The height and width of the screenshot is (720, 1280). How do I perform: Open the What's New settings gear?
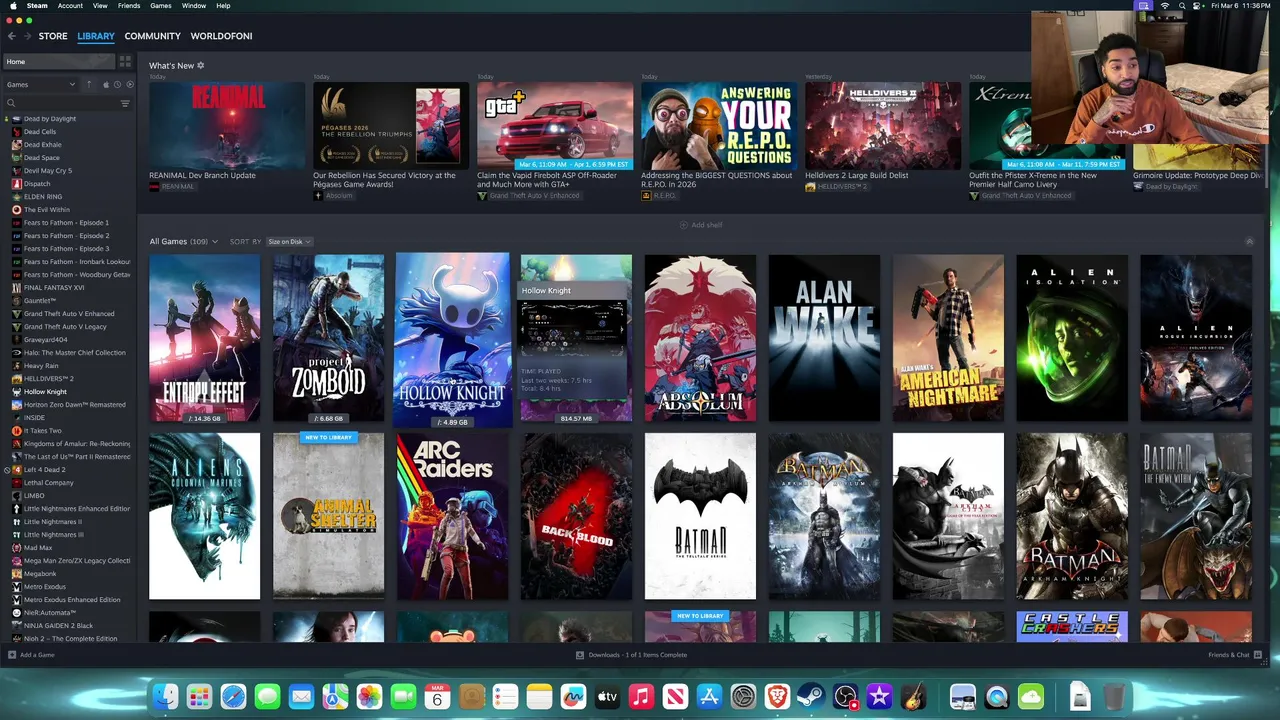pyautogui.click(x=200, y=66)
